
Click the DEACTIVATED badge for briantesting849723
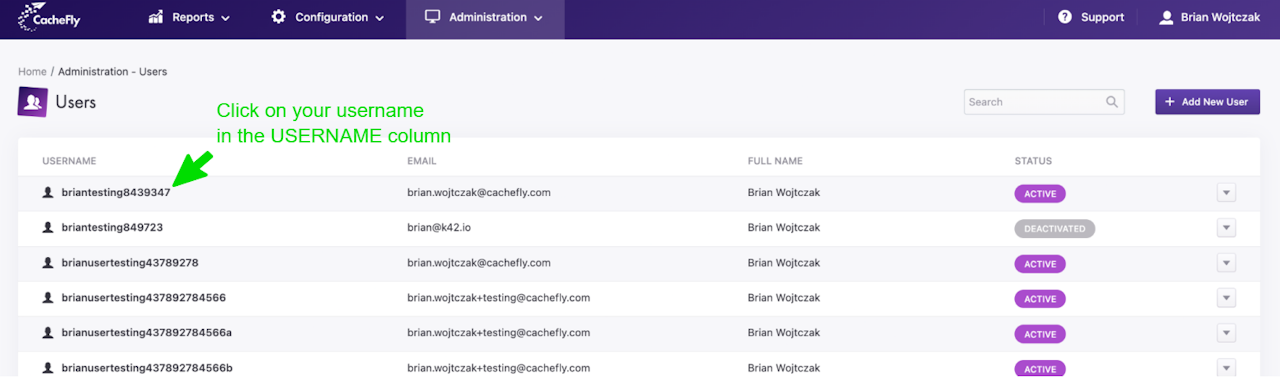(x=1055, y=228)
